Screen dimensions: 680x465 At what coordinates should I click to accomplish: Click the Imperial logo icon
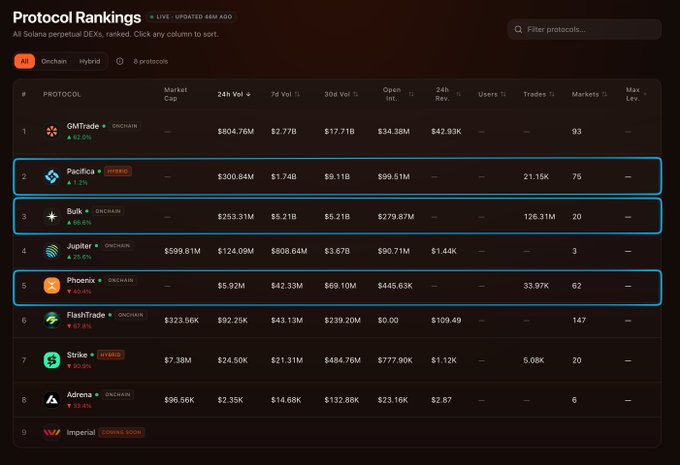(x=52, y=432)
